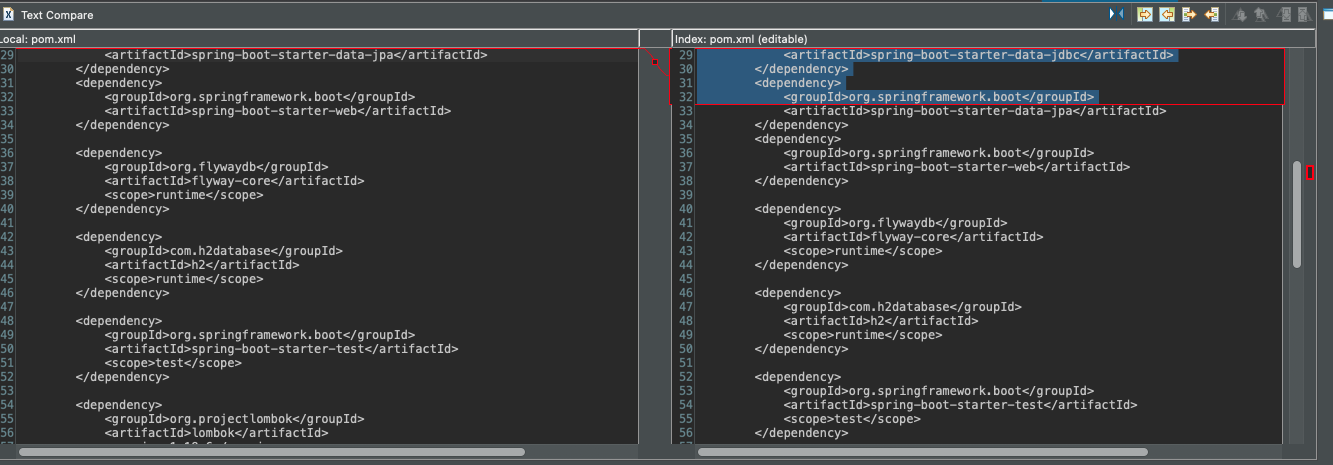Go to the next difference
Viewport: 1333px width, 465px height.
1240,14
